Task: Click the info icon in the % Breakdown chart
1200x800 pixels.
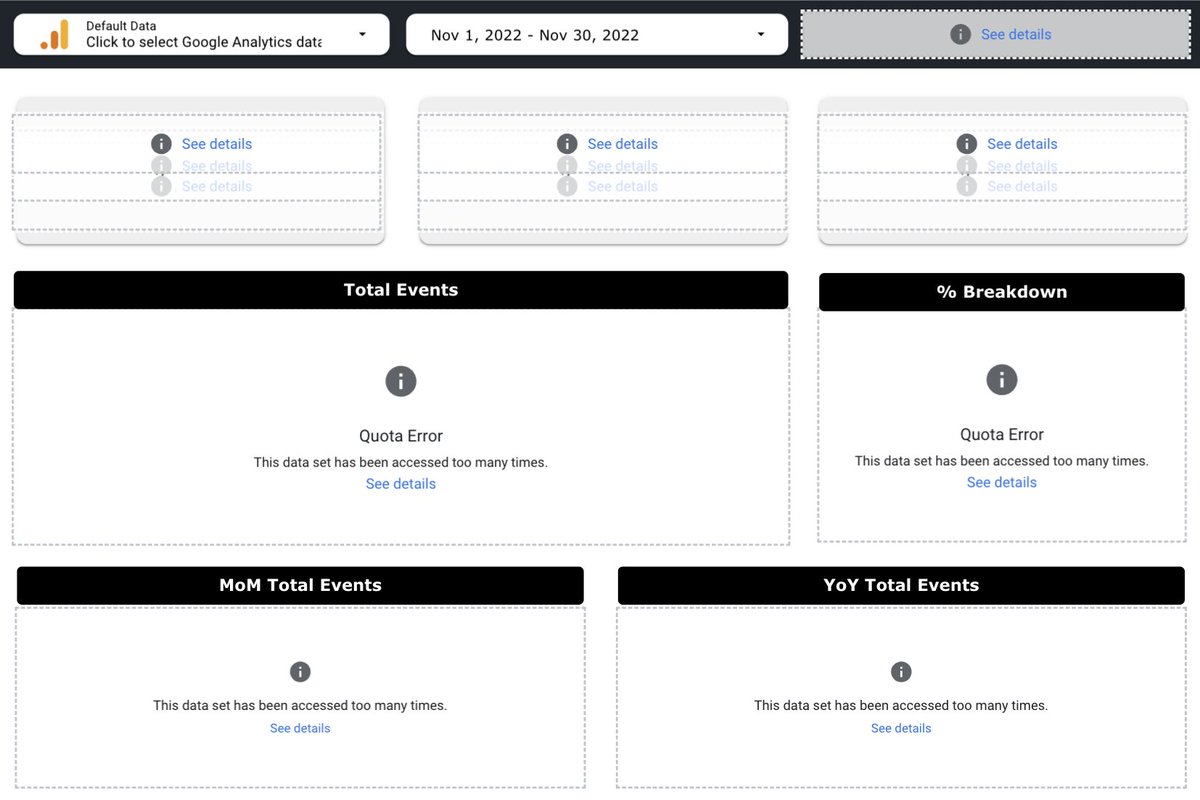Action: [1002, 380]
